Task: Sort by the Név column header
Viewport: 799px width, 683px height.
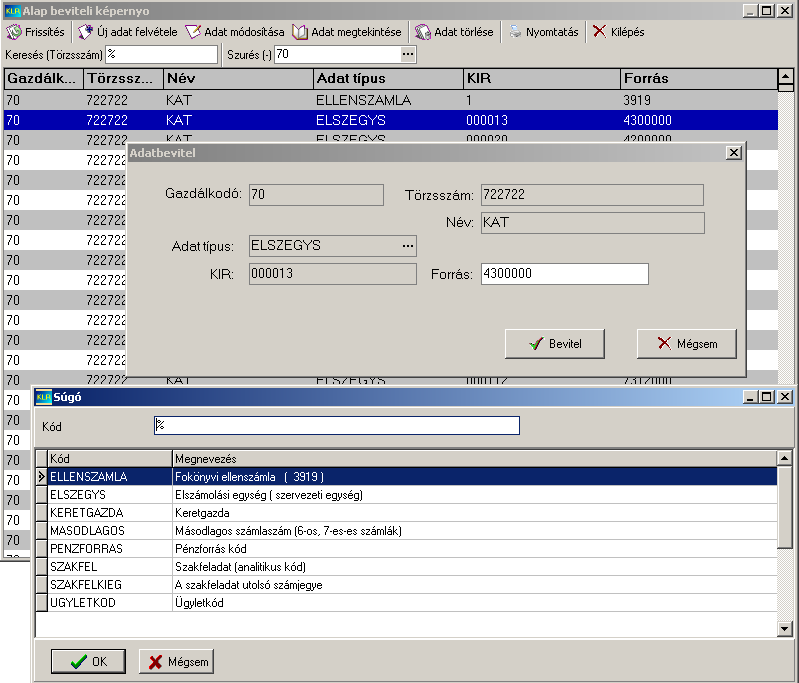Action: pos(237,78)
